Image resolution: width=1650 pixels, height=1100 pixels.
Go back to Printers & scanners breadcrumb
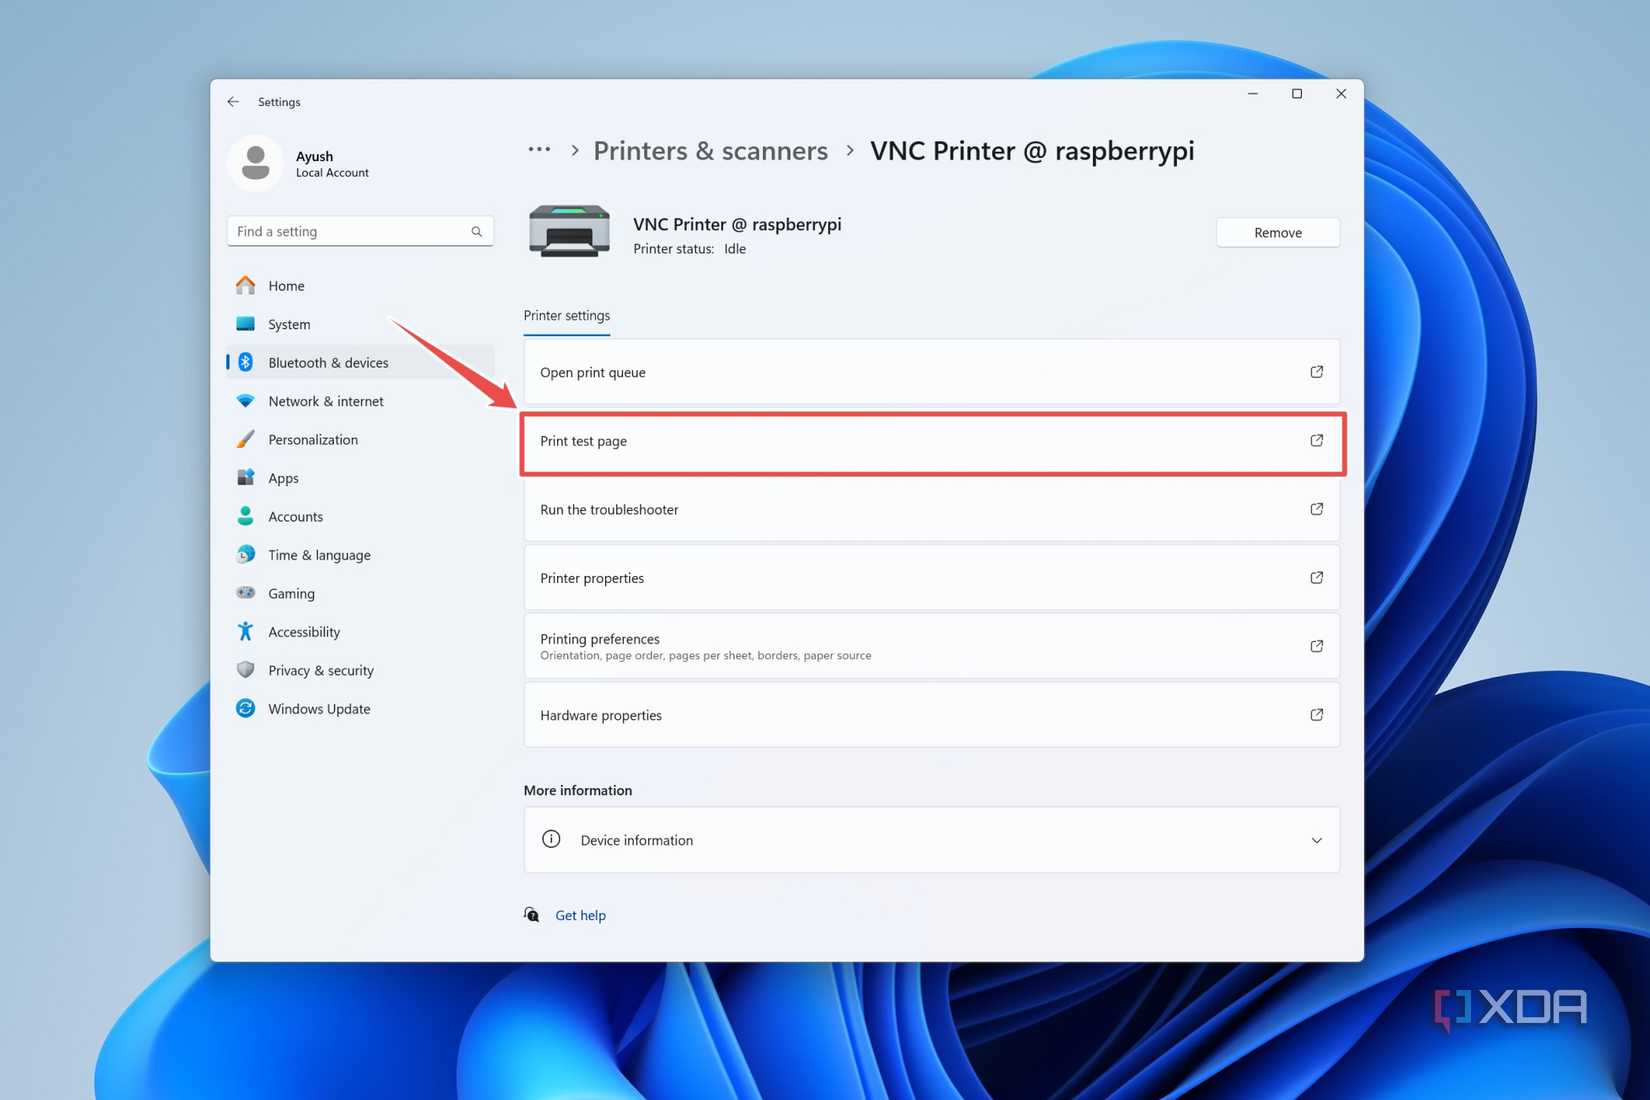pos(711,150)
